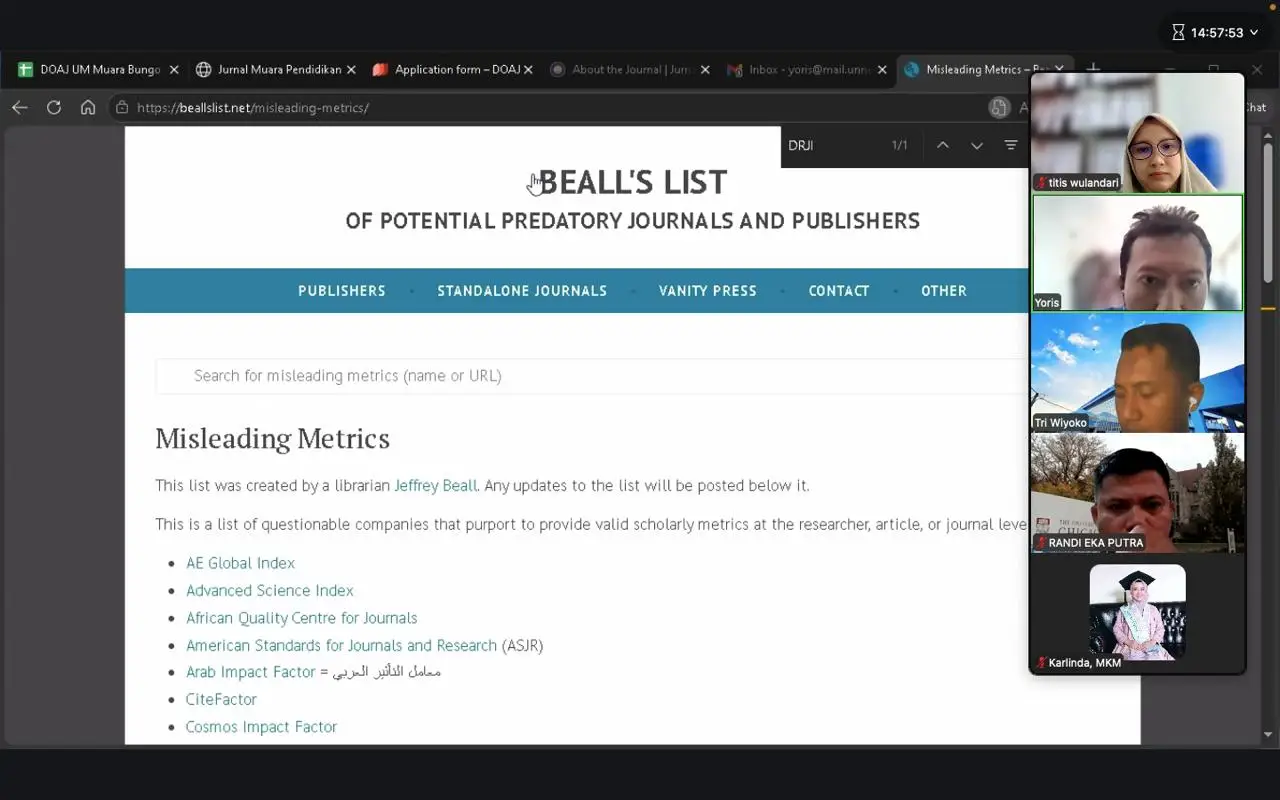
Task: Click the Misleading Metrics page heading
Action: click(x=272, y=439)
